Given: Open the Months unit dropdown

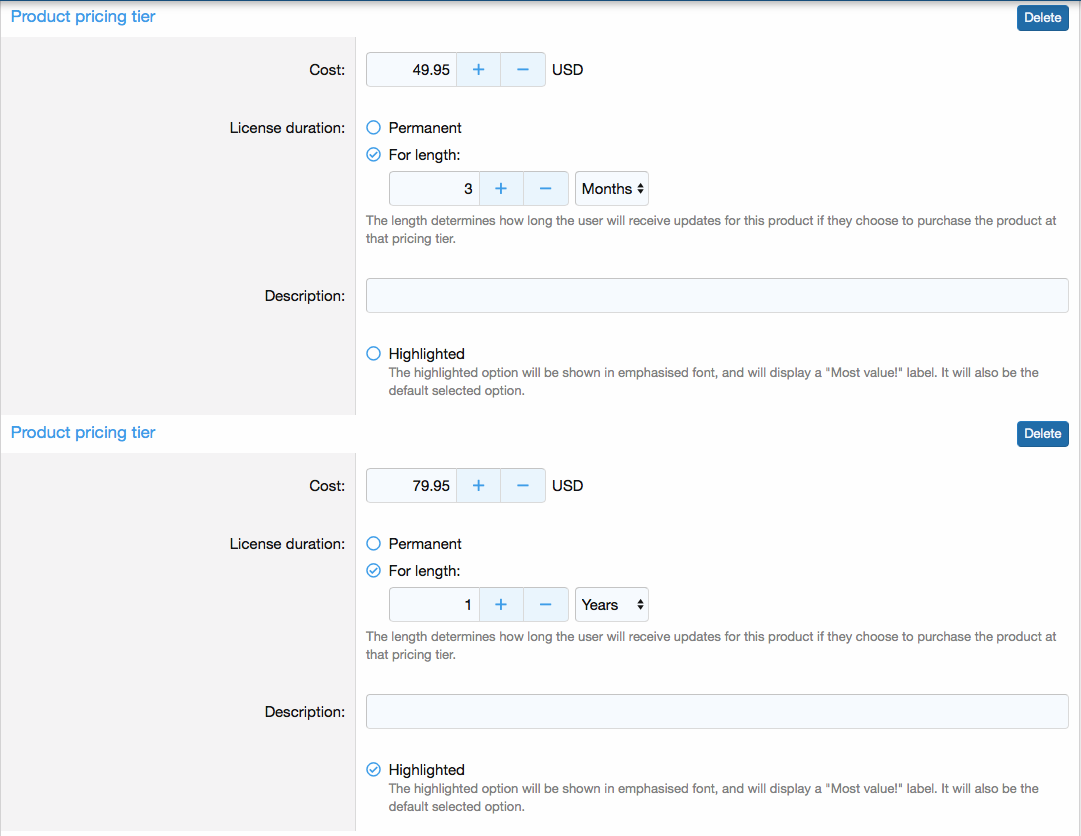Looking at the screenshot, I should [612, 189].
